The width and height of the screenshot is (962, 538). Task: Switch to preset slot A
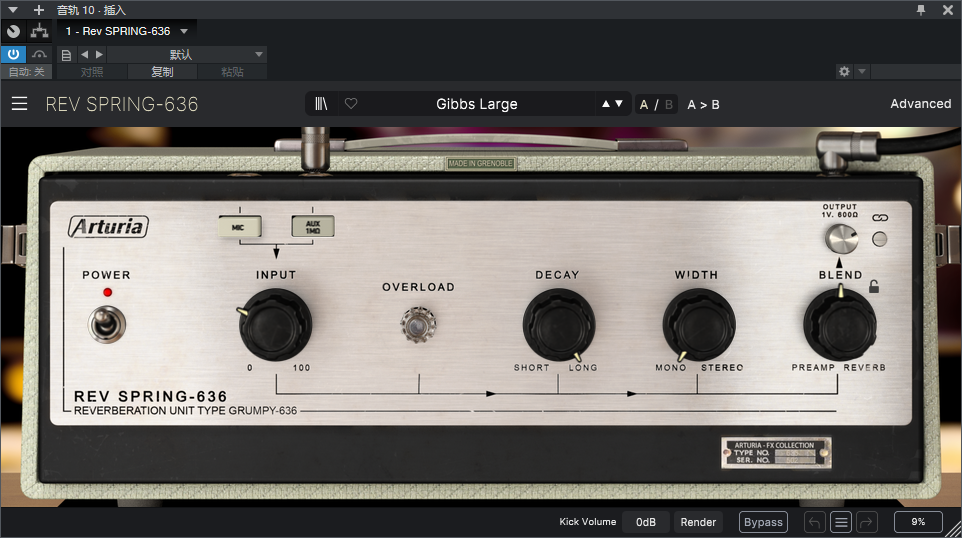pyautogui.click(x=644, y=104)
